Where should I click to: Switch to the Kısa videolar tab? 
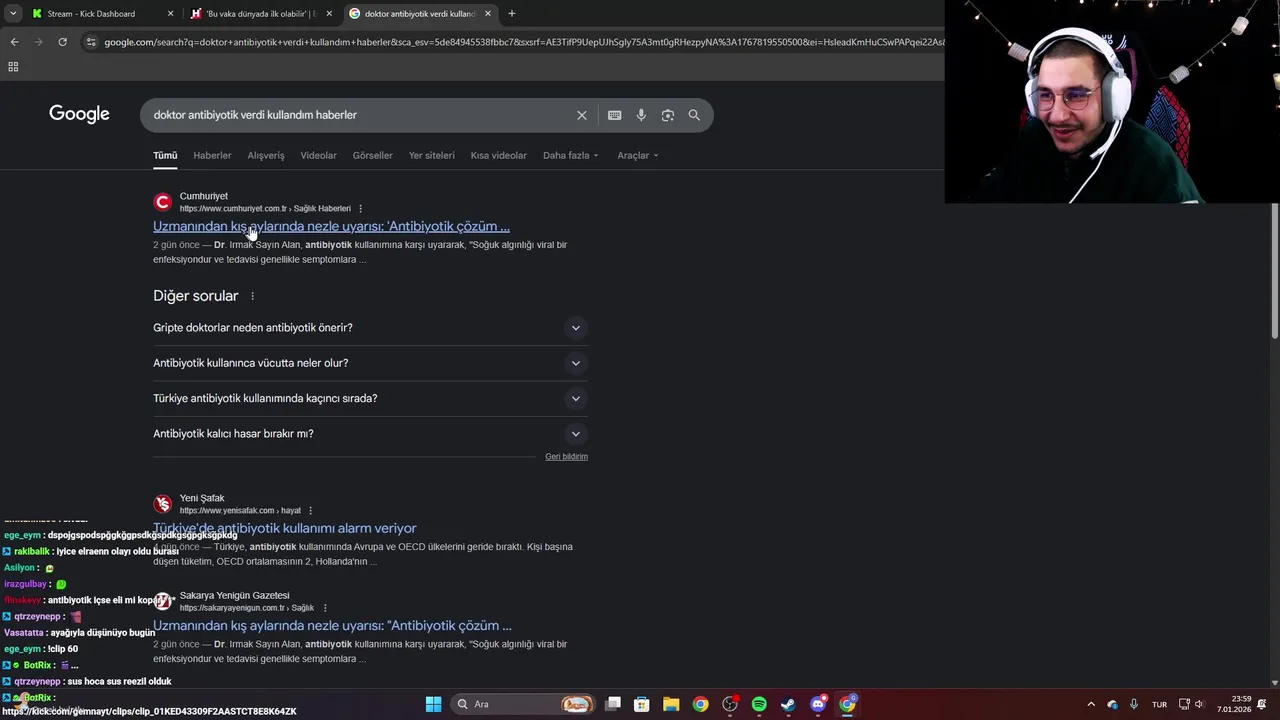point(499,155)
